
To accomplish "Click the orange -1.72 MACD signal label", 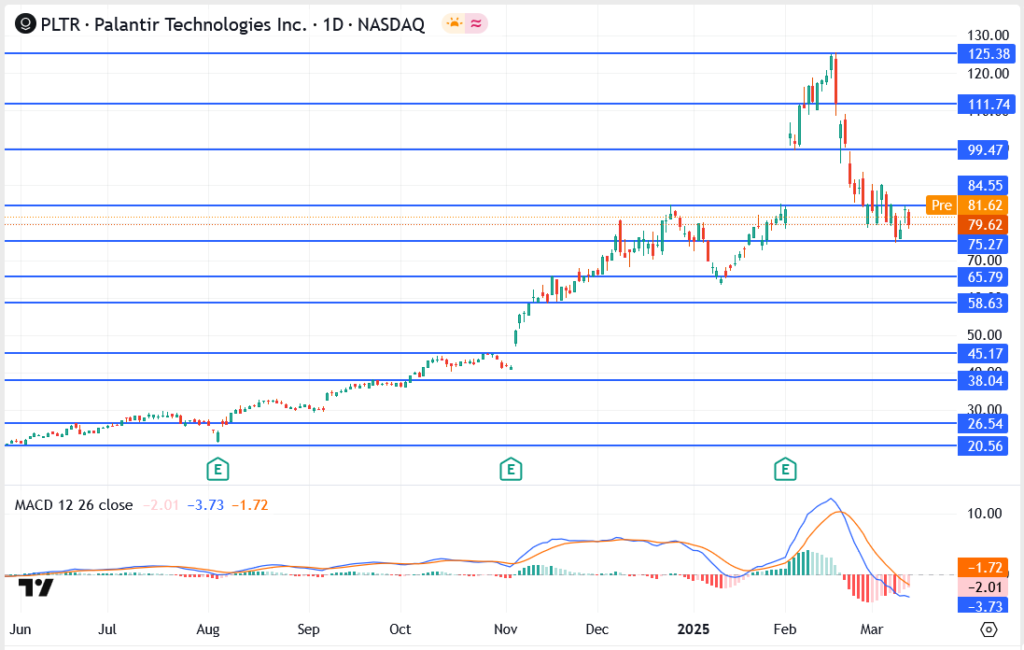I will (984, 567).
